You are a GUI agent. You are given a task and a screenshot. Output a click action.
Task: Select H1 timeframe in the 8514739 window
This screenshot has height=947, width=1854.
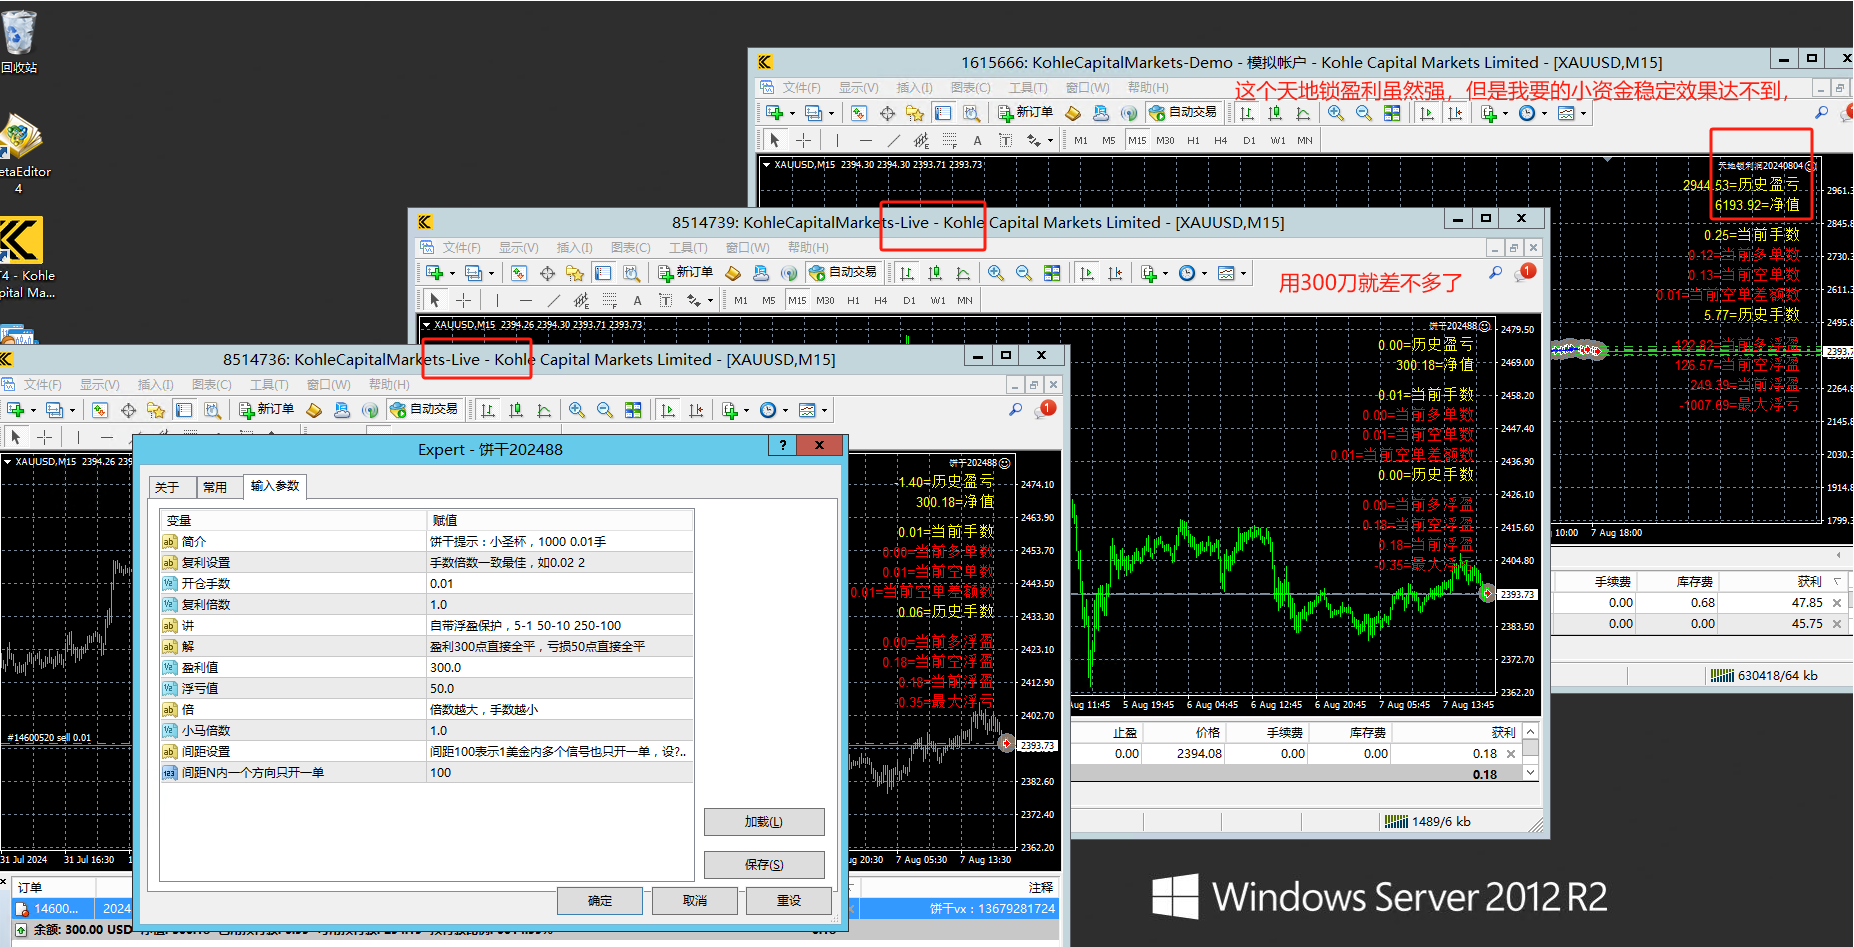[x=853, y=300]
